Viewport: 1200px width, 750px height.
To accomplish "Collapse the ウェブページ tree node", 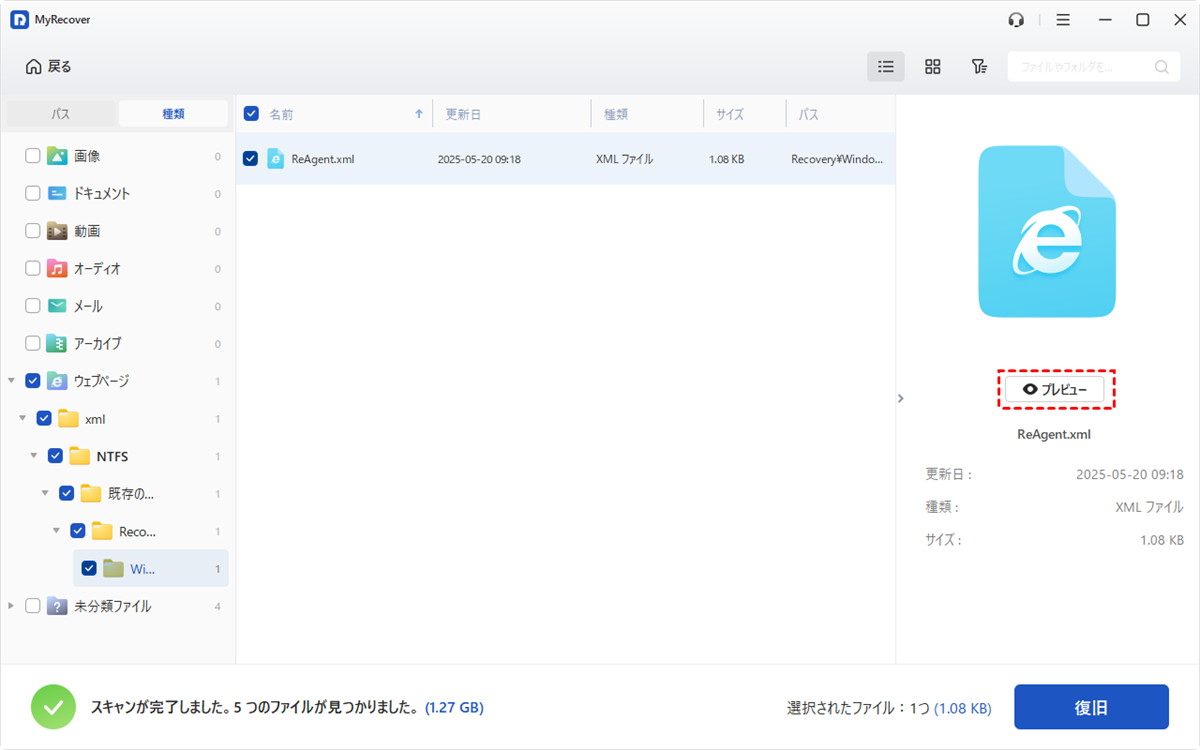I will [x=11, y=381].
